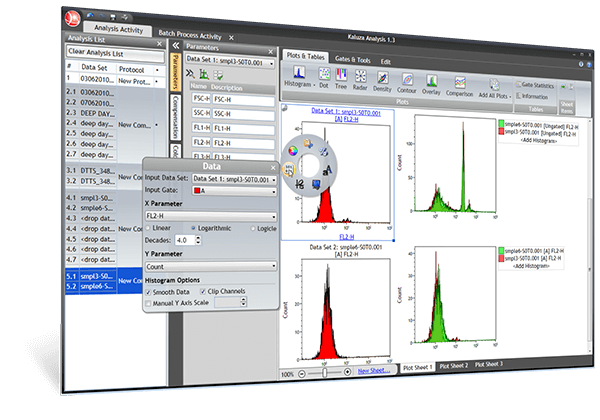The width and height of the screenshot is (600, 420).
Task: Open the Y Parameter Count dropdown
Action: pos(211,266)
